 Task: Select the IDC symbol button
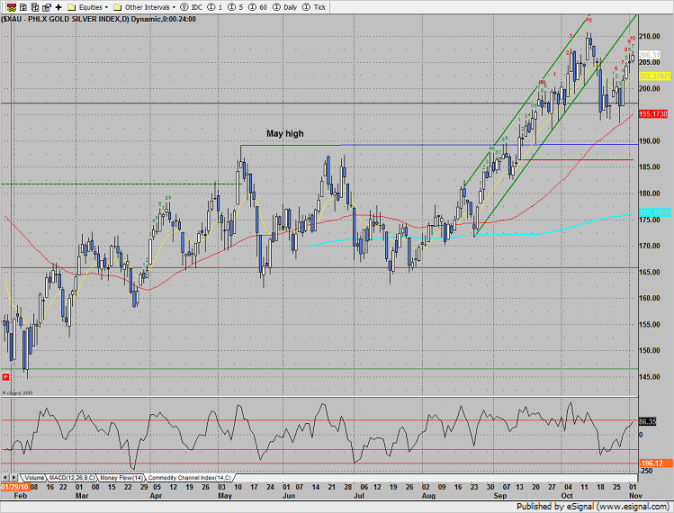click(191, 7)
